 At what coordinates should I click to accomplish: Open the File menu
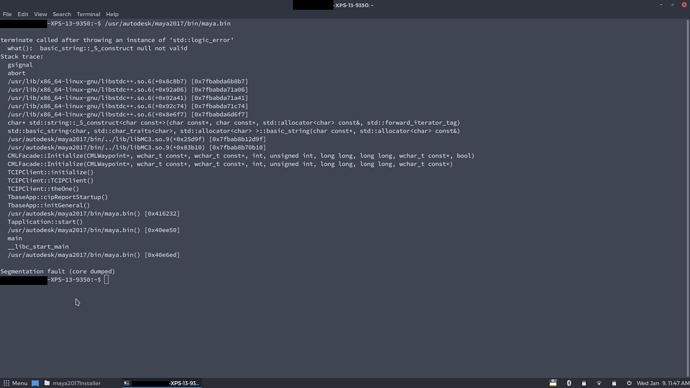coord(7,14)
